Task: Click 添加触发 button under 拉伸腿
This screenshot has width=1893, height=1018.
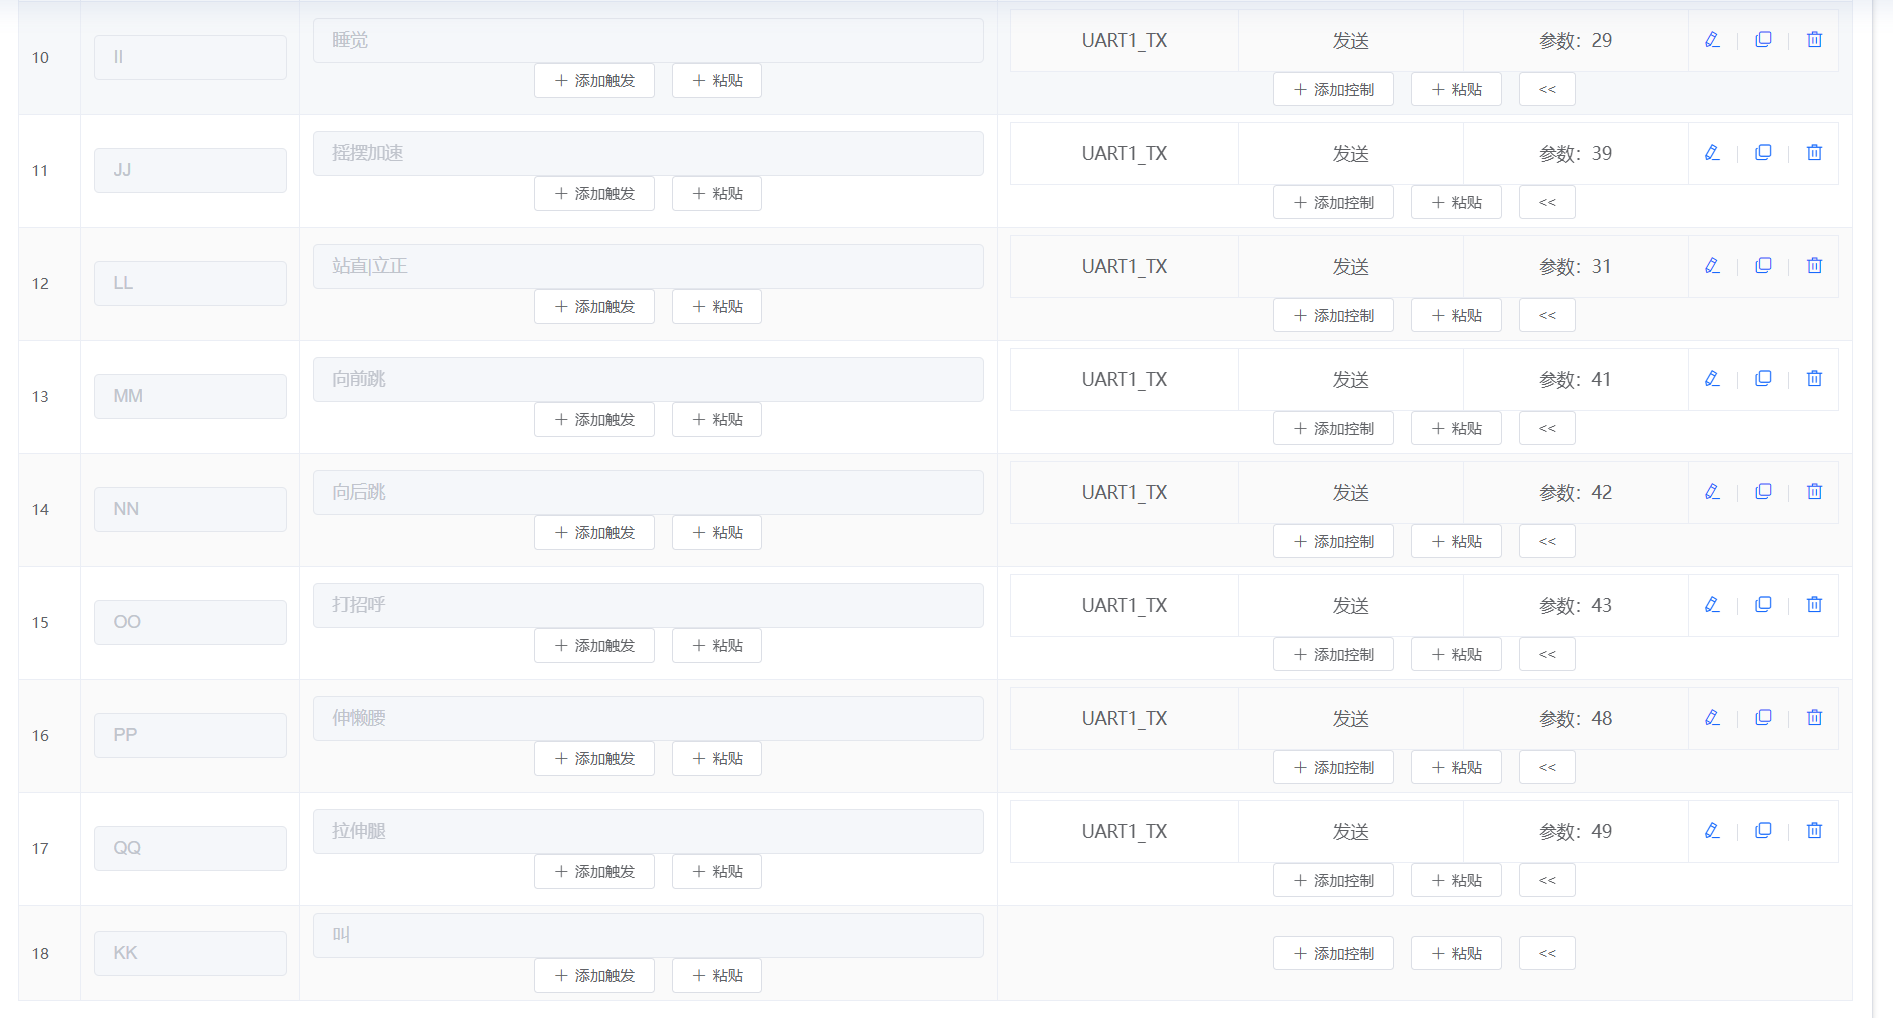Action: click(x=594, y=872)
